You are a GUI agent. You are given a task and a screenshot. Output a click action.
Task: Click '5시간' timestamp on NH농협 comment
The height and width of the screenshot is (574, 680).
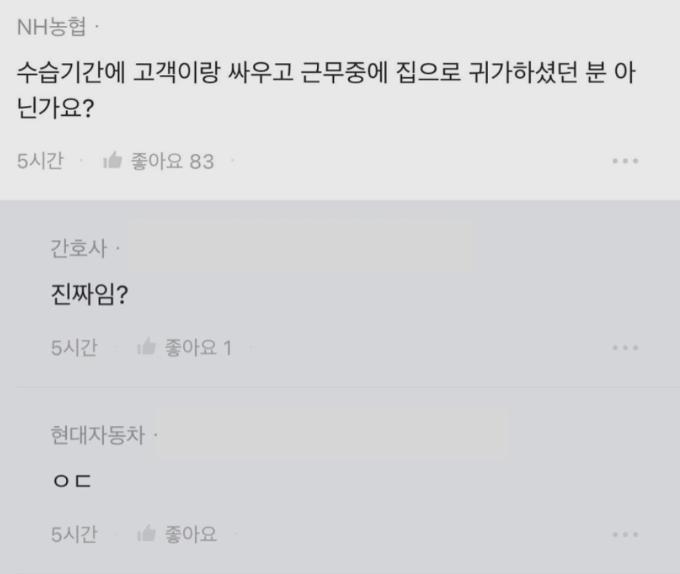click(40, 161)
